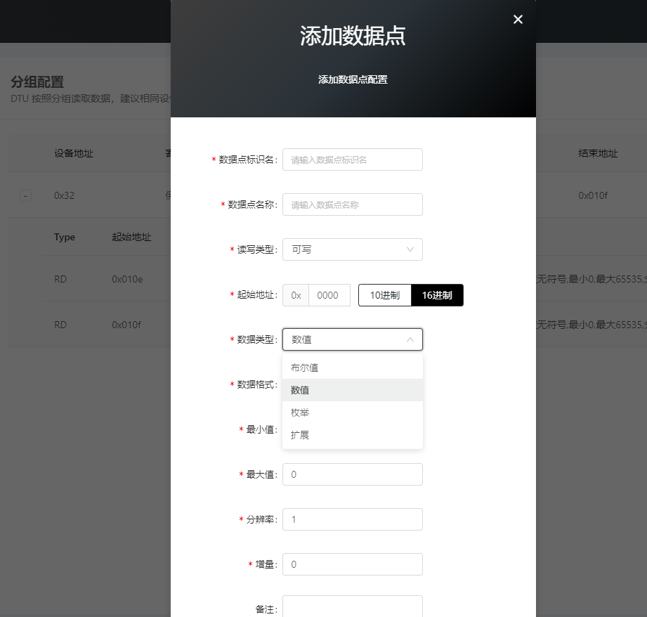Click the 结束地址 column header
This screenshot has height=617, width=647.
(598, 154)
